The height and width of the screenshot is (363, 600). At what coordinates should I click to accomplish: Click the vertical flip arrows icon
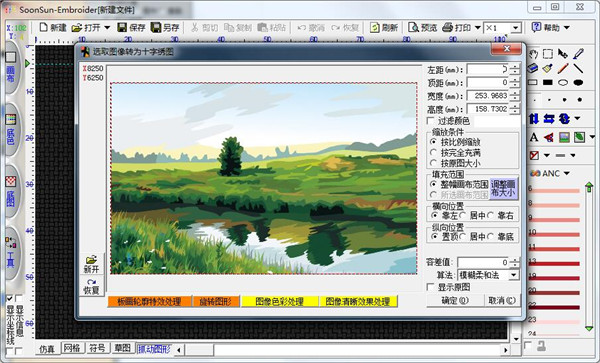pos(534,119)
